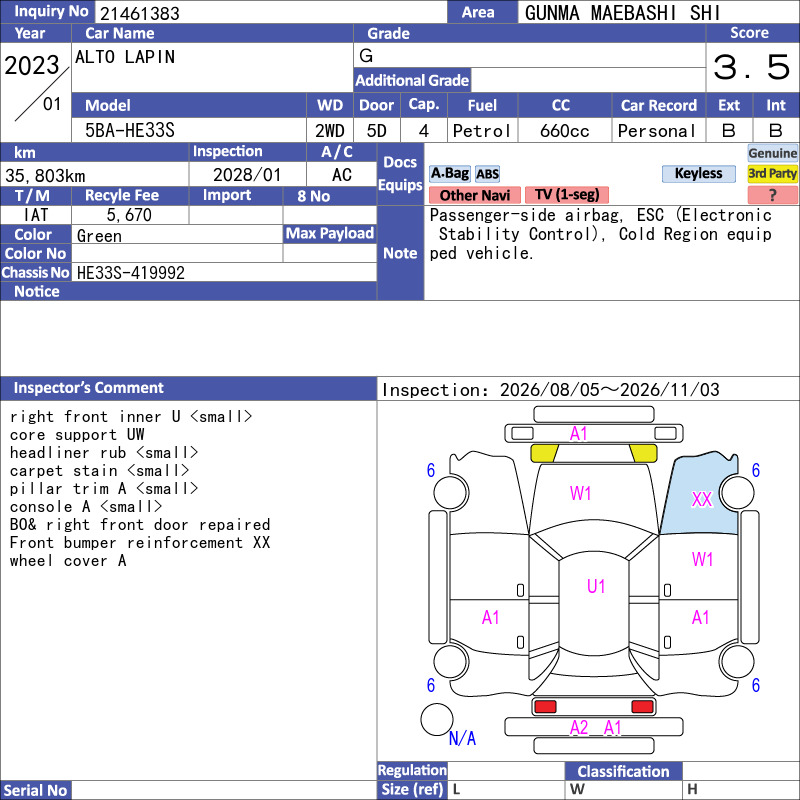800x800 pixels.
Task: Click the red question mark badge
Action: (x=772, y=195)
